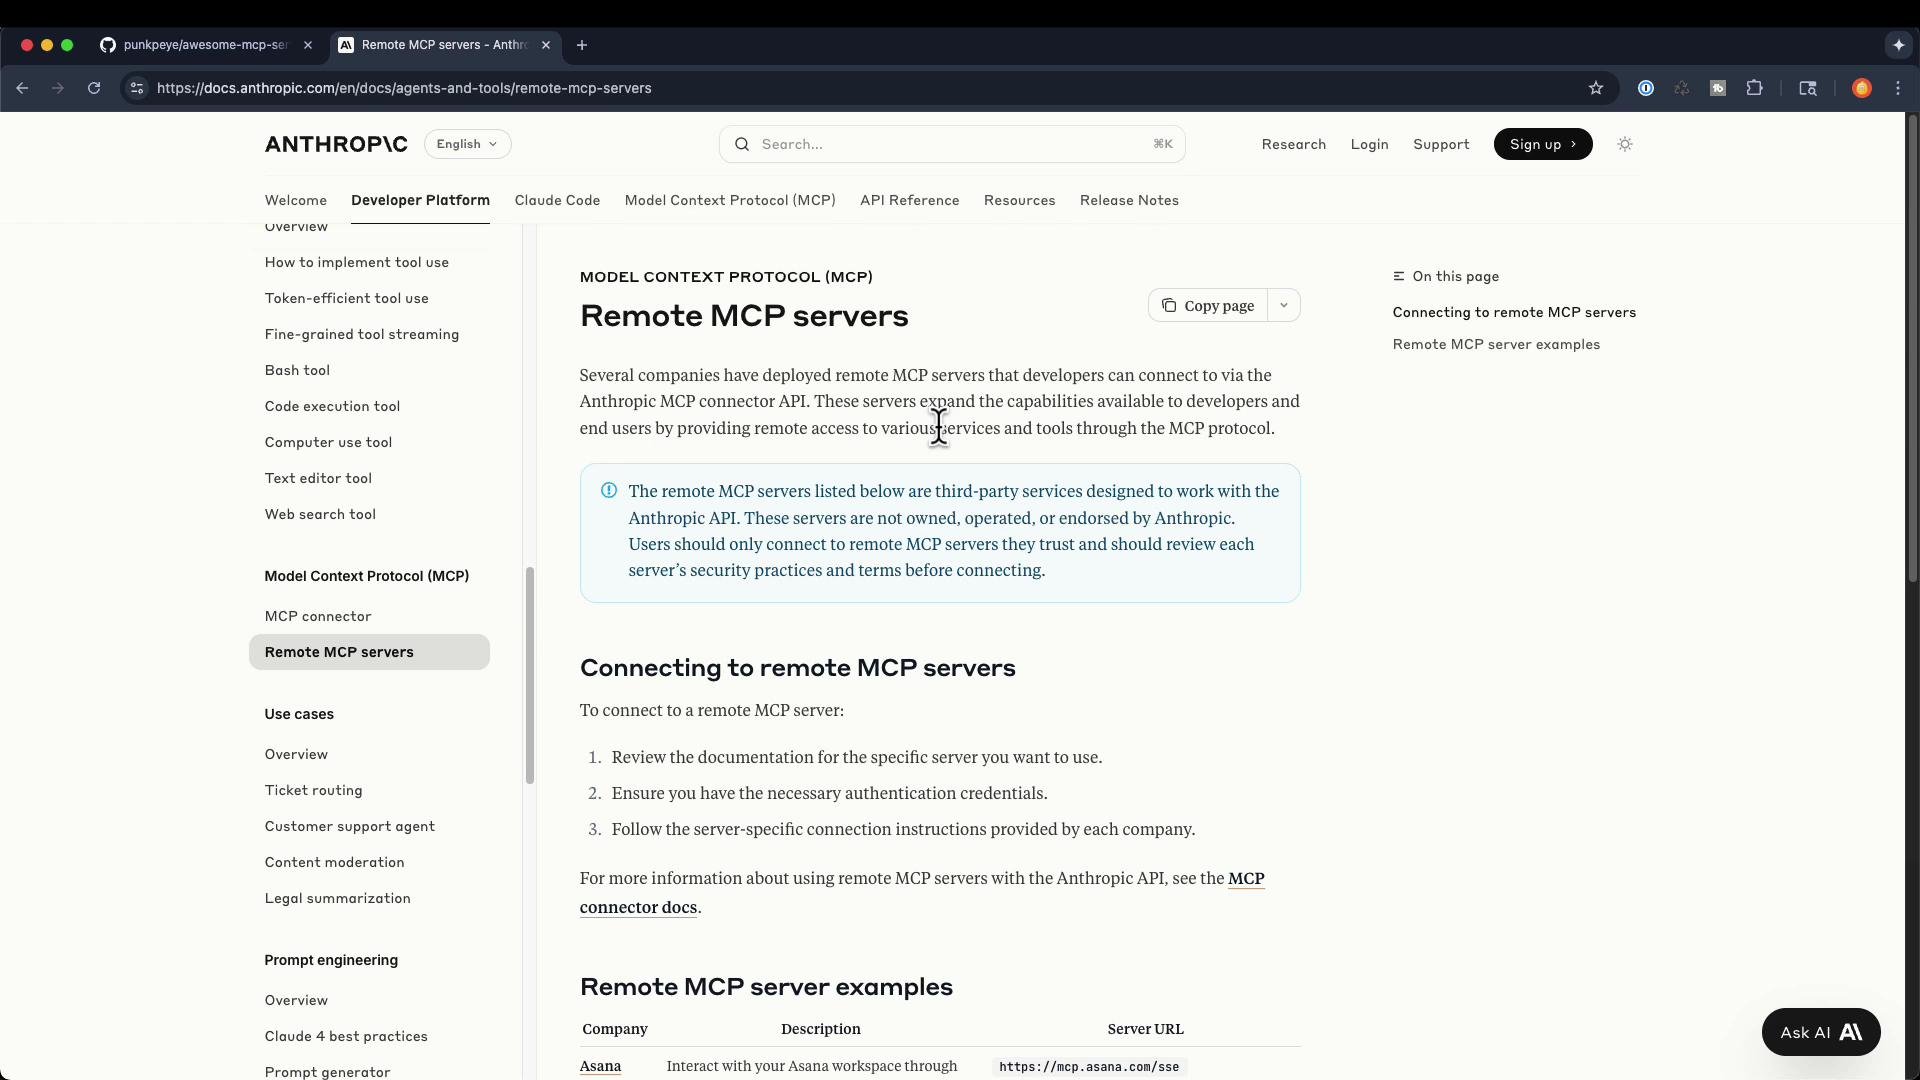Open Content moderation page
The height and width of the screenshot is (1080, 1920).
[x=334, y=862]
